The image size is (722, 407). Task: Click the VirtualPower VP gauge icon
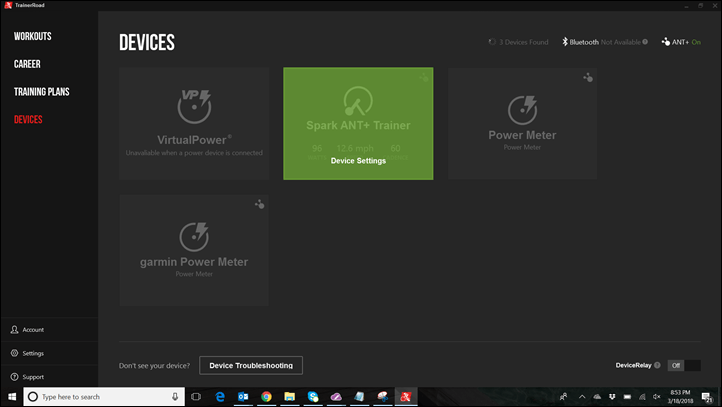coord(194,106)
